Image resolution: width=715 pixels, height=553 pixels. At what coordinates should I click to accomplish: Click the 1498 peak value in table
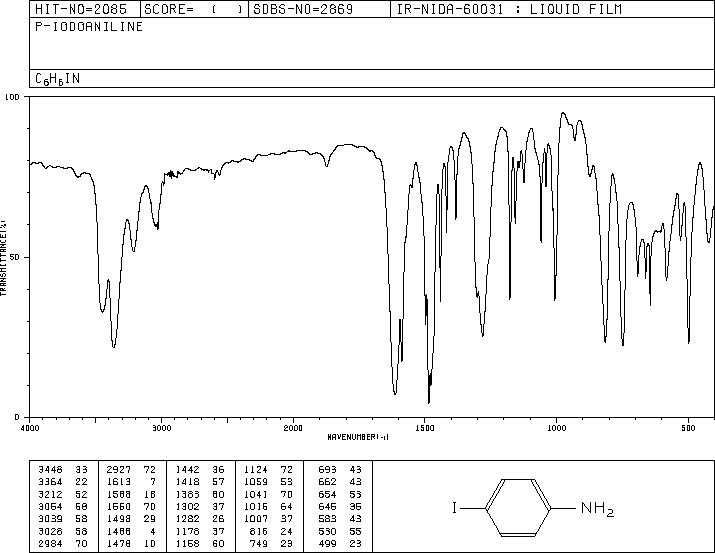119,519
